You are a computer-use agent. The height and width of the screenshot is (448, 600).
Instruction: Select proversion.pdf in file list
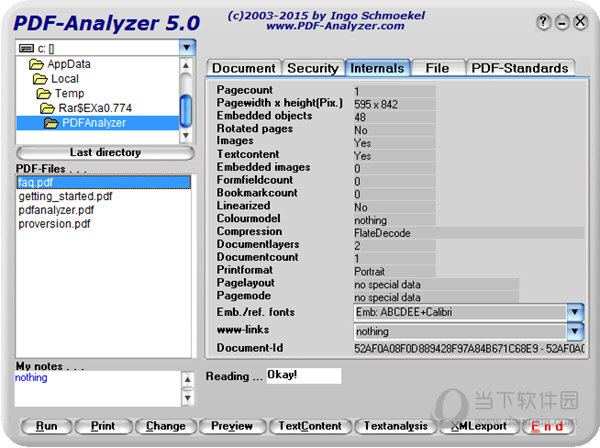click(54, 224)
